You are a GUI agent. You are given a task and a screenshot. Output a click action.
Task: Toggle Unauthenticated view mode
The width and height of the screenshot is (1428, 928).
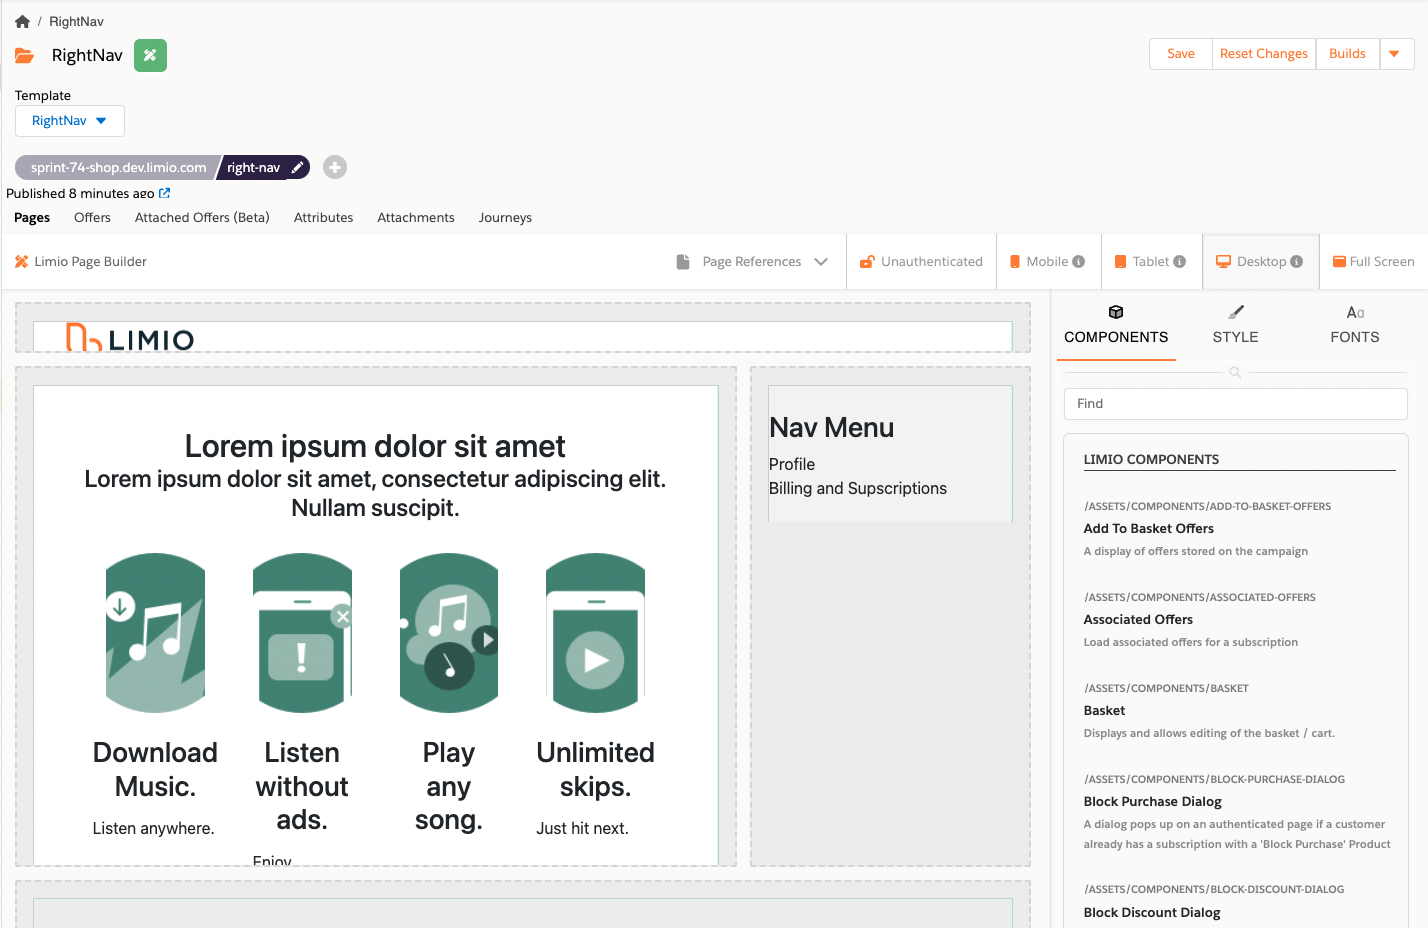[921, 262]
